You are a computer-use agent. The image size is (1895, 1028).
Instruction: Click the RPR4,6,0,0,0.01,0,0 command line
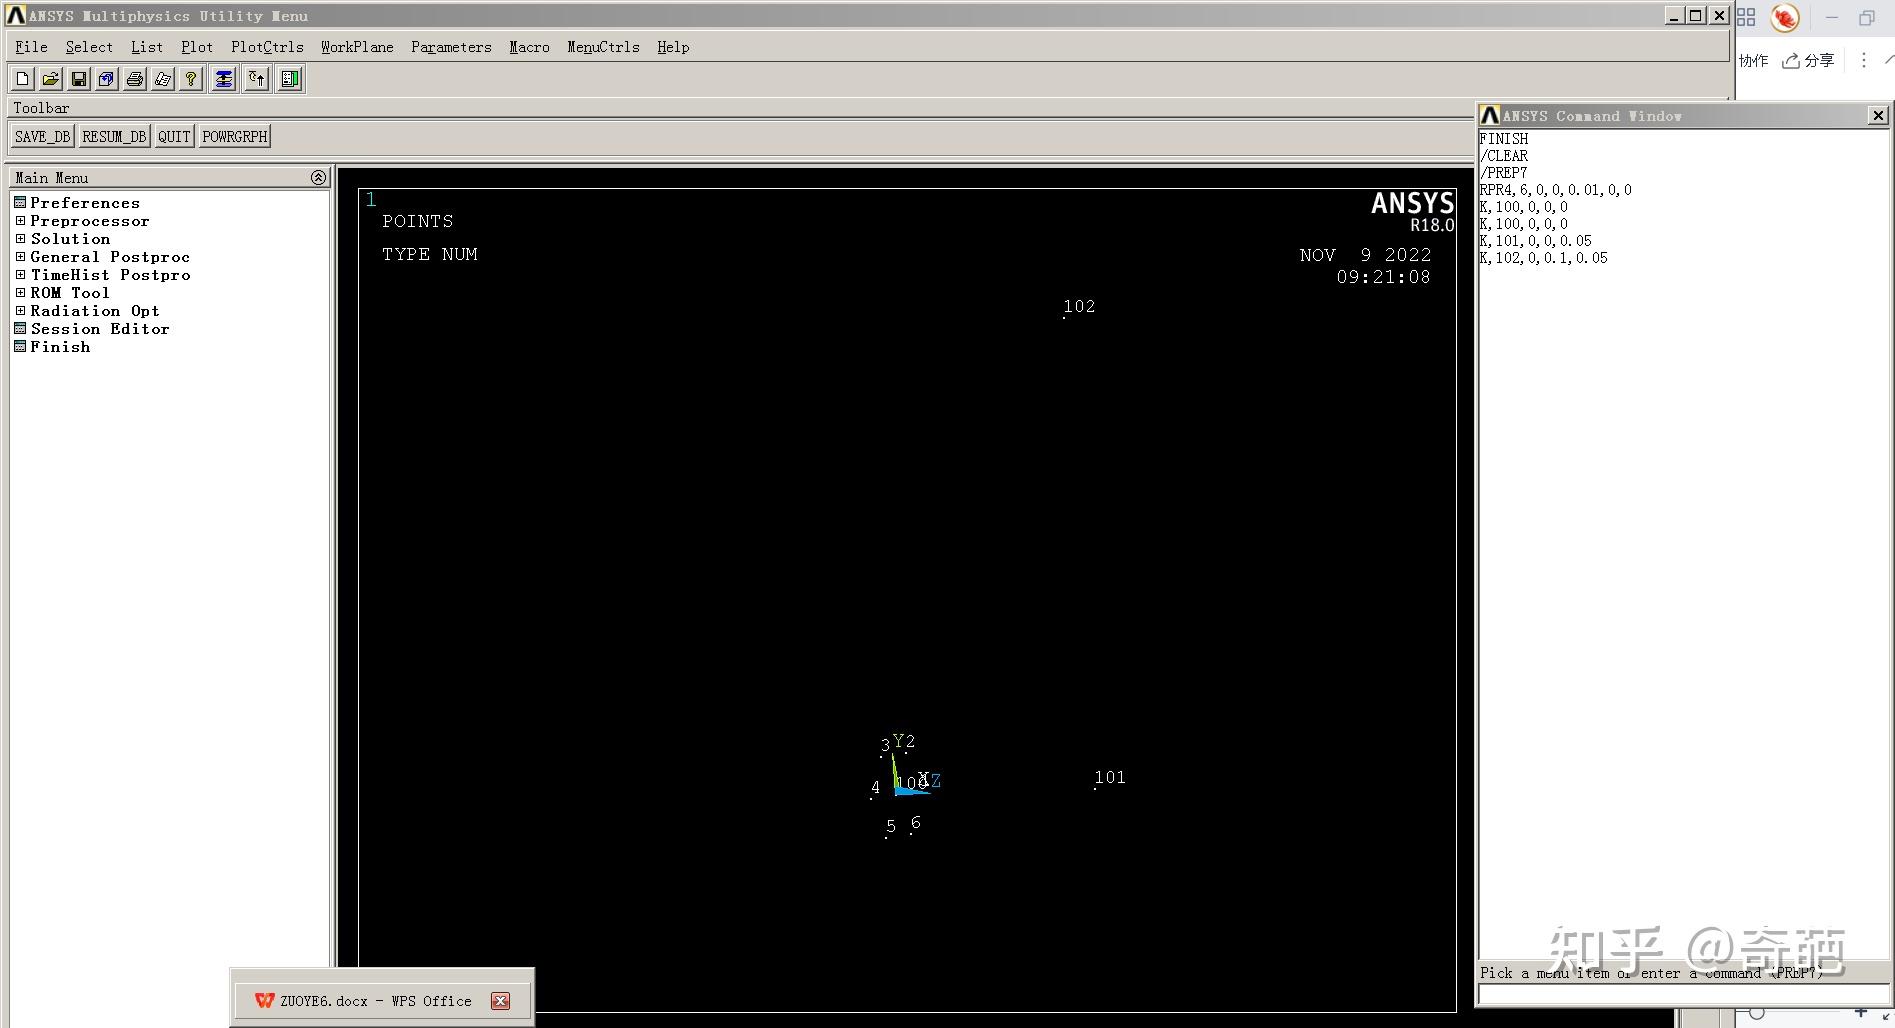tap(1555, 190)
